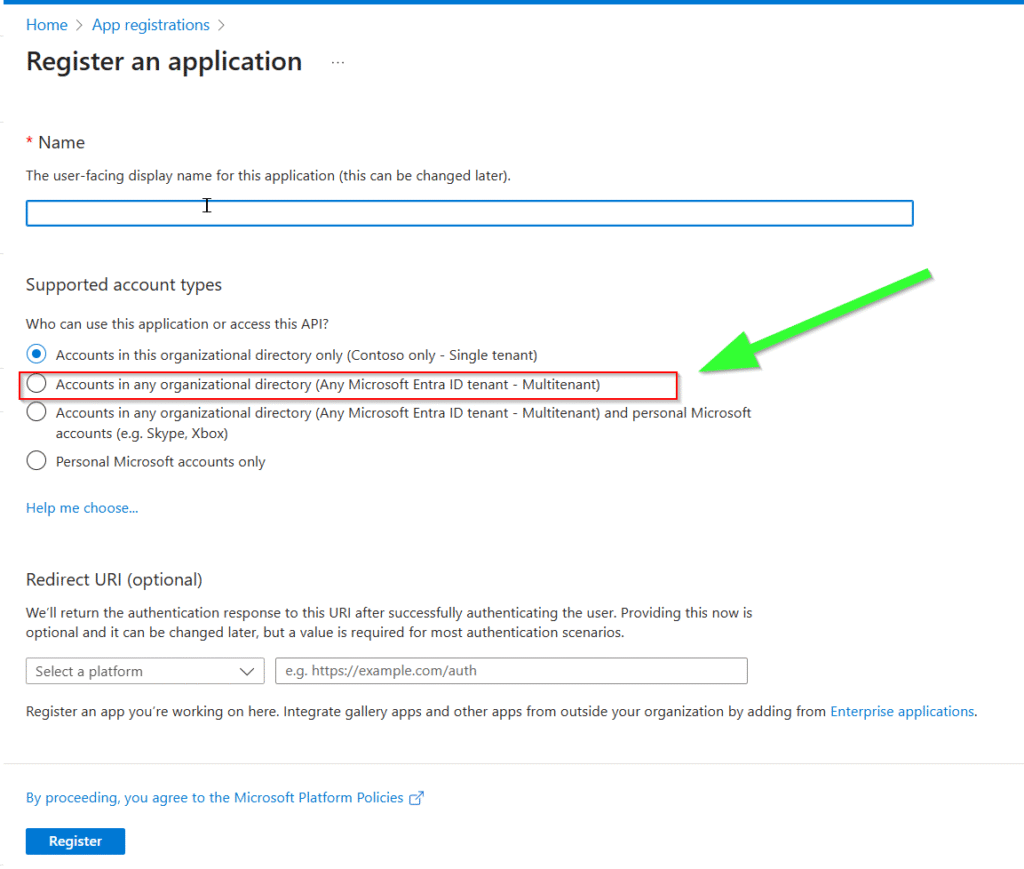
Task: Click the external link icon beside Platform Policies
Action: coord(417,798)
